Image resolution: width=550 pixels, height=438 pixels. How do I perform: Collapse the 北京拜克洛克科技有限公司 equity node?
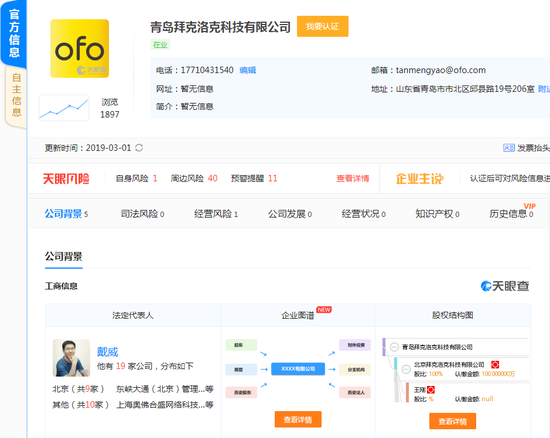(x=406, y=369)
